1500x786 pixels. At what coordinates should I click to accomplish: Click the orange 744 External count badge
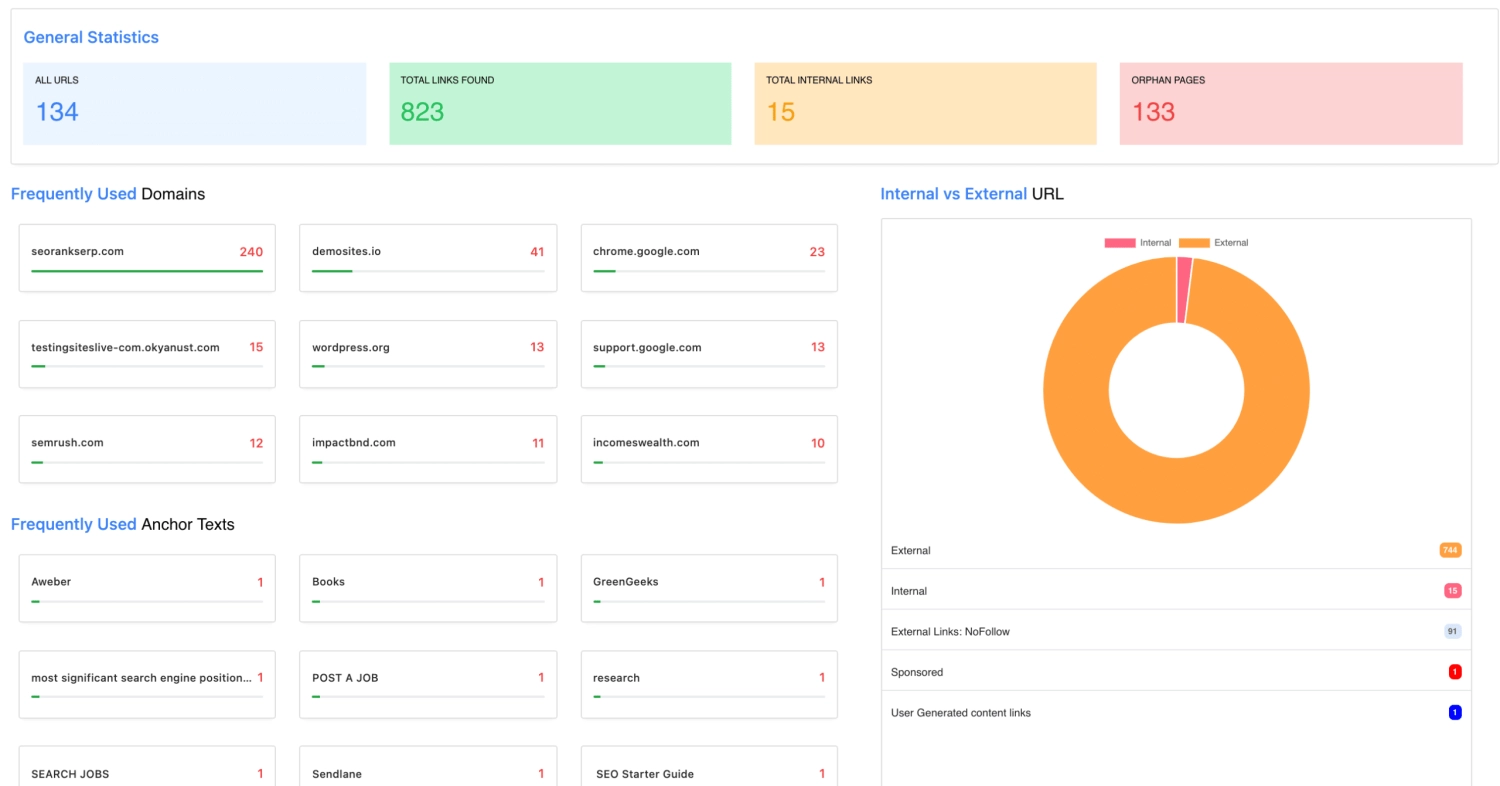click(1450, 550)
